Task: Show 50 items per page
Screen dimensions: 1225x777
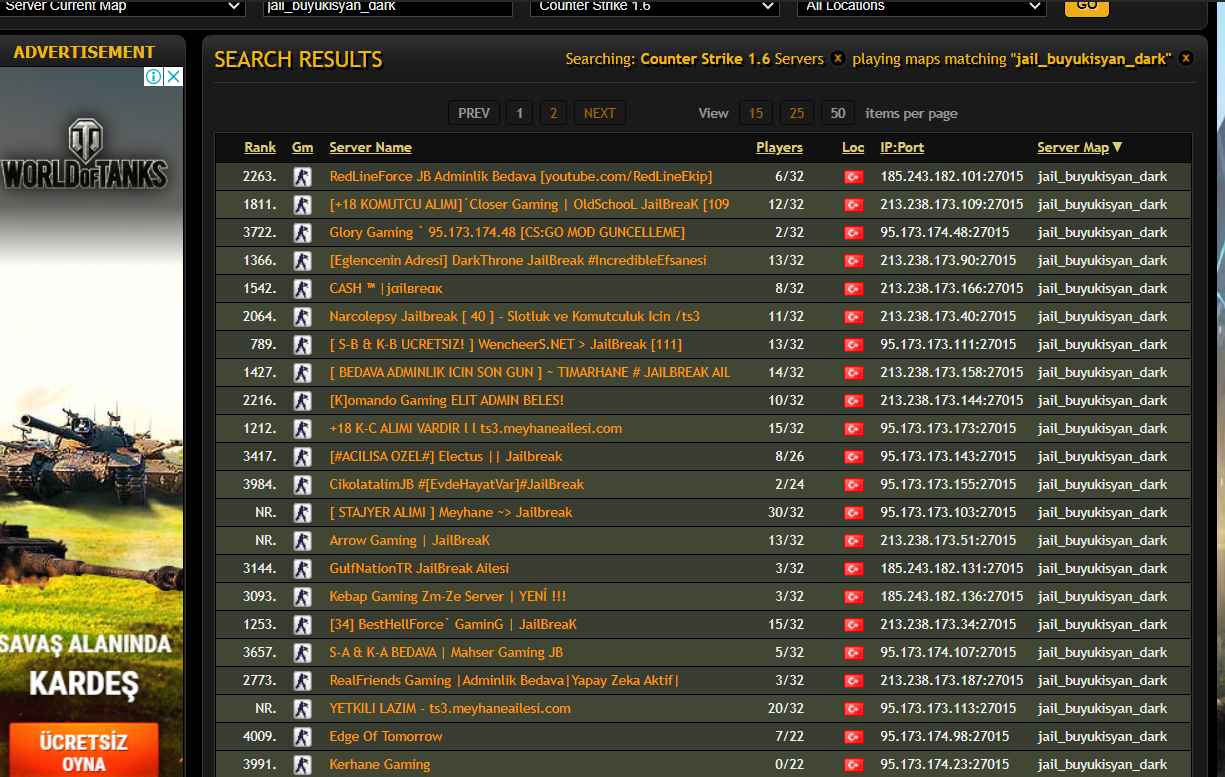Action: 838,113
